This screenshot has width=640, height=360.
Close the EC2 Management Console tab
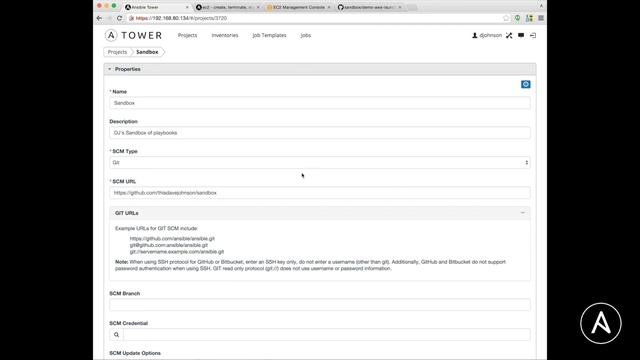click(329, 7)
